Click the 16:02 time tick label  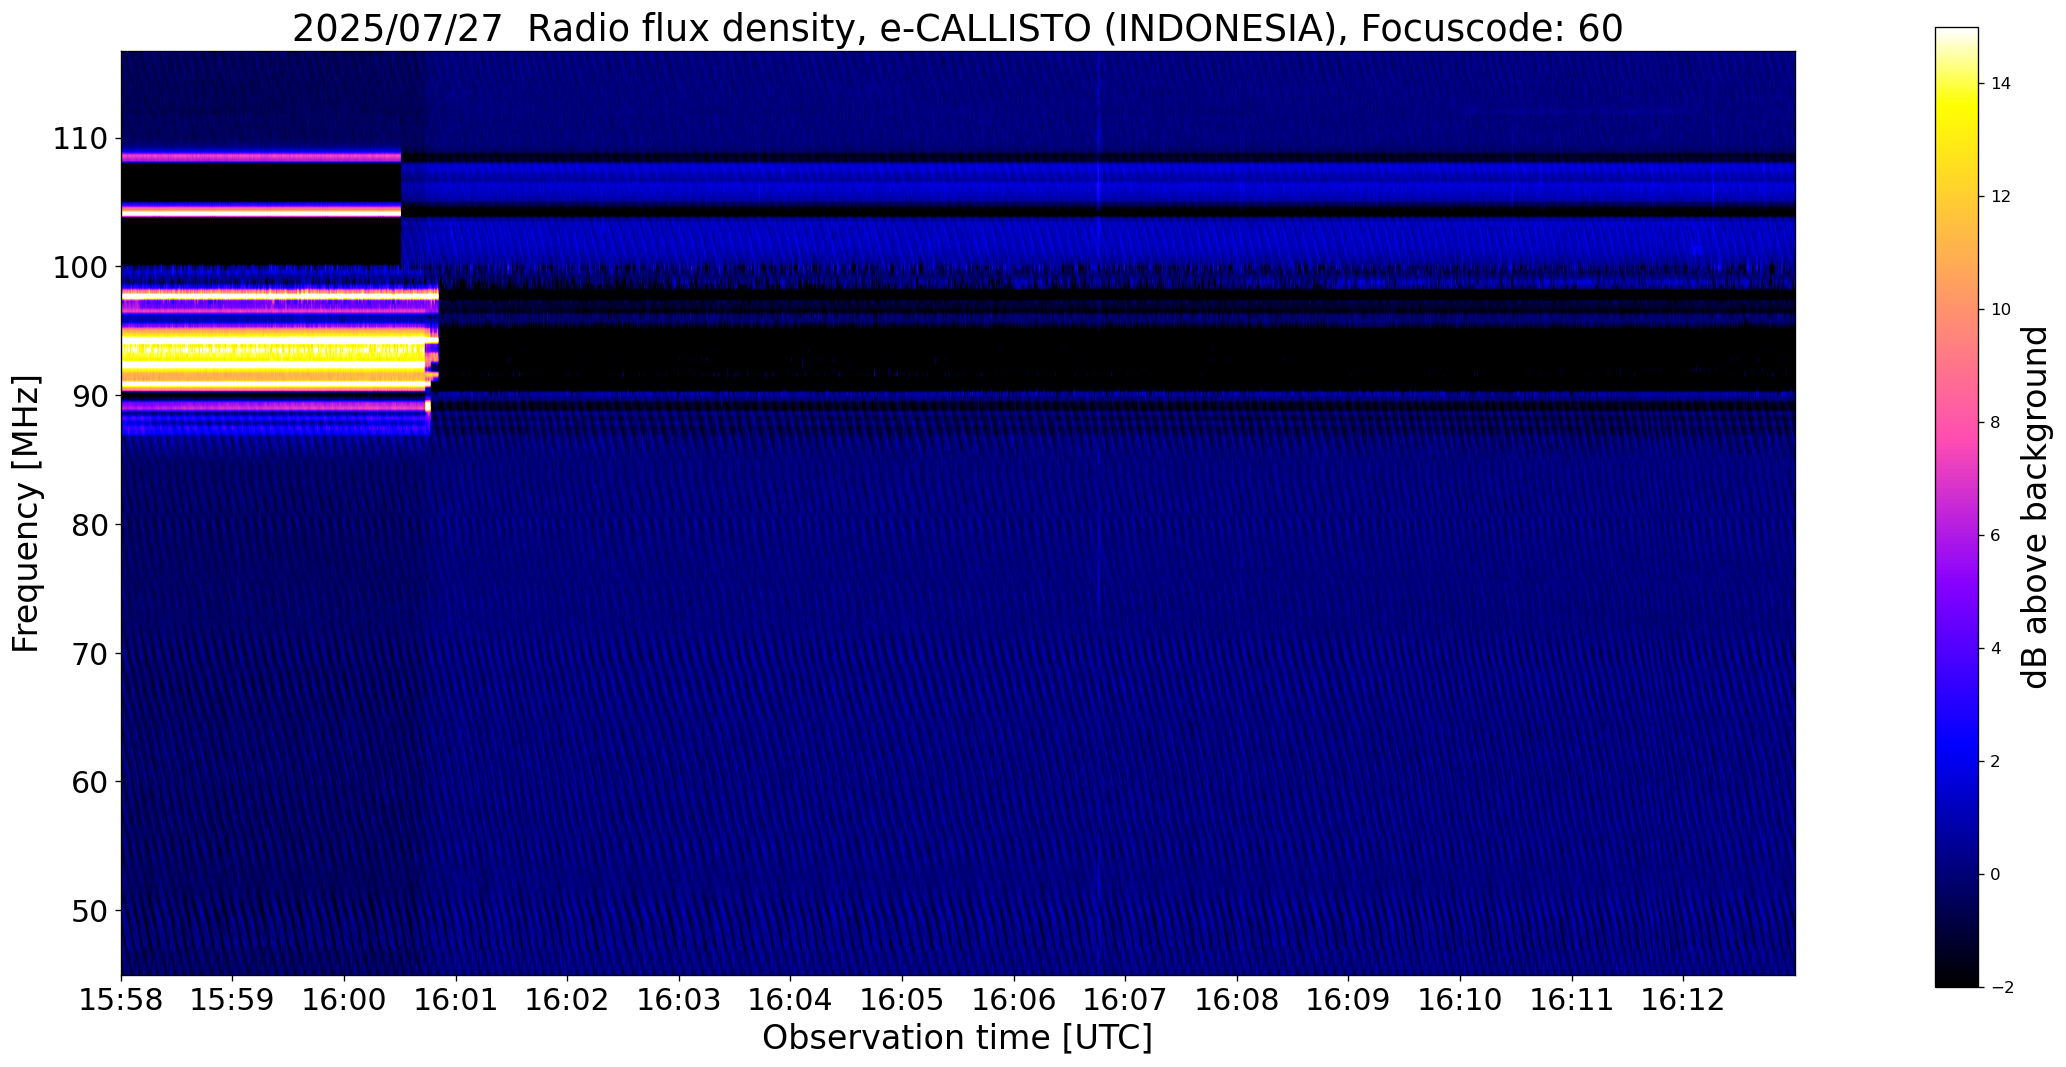point(568,999)
